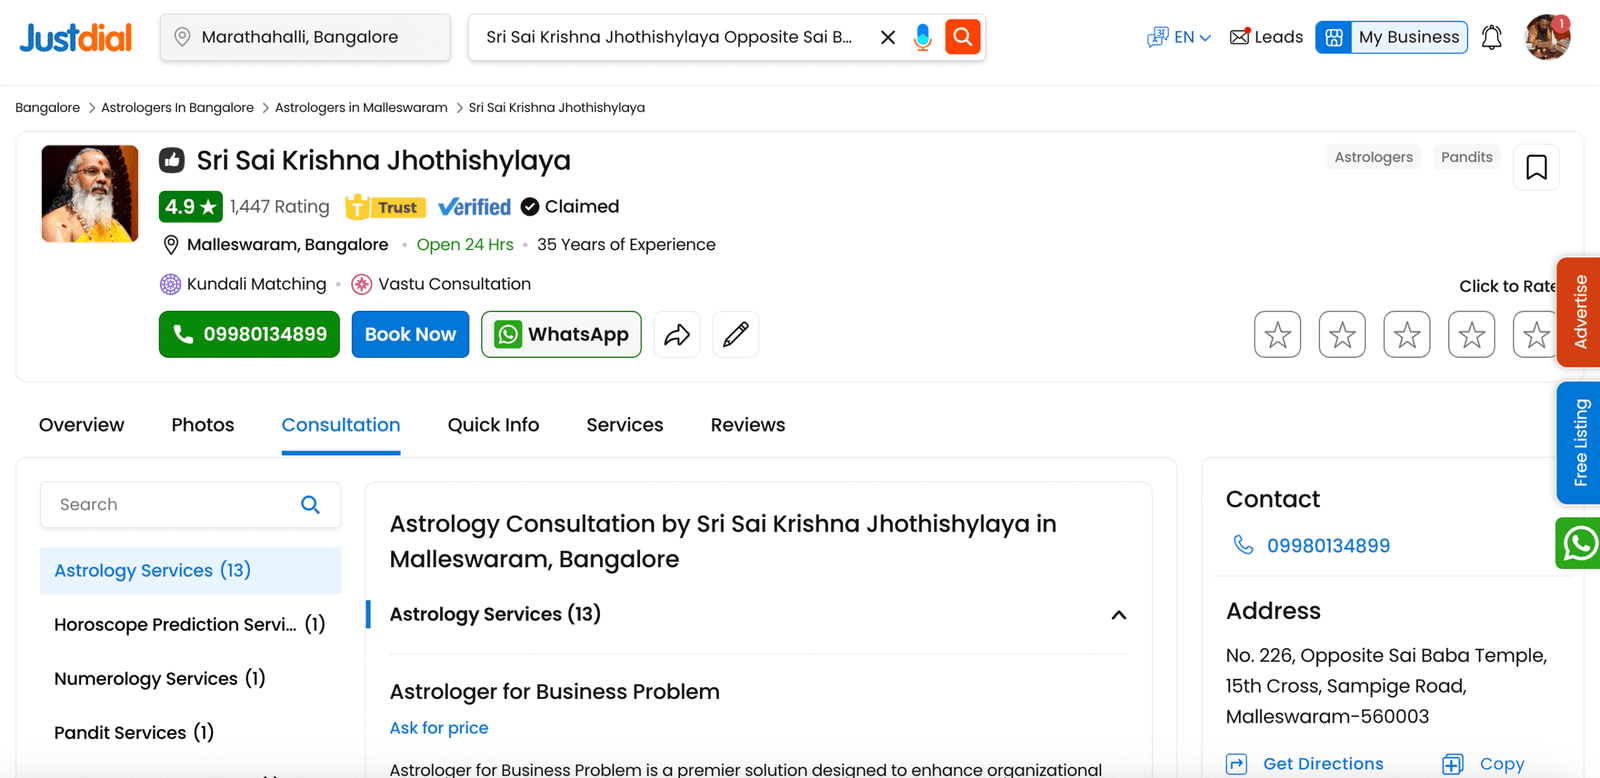Viewport: 1600px width, 778px height.
Task: Call 09980134899 using the green button
Action: click(249, 334)
